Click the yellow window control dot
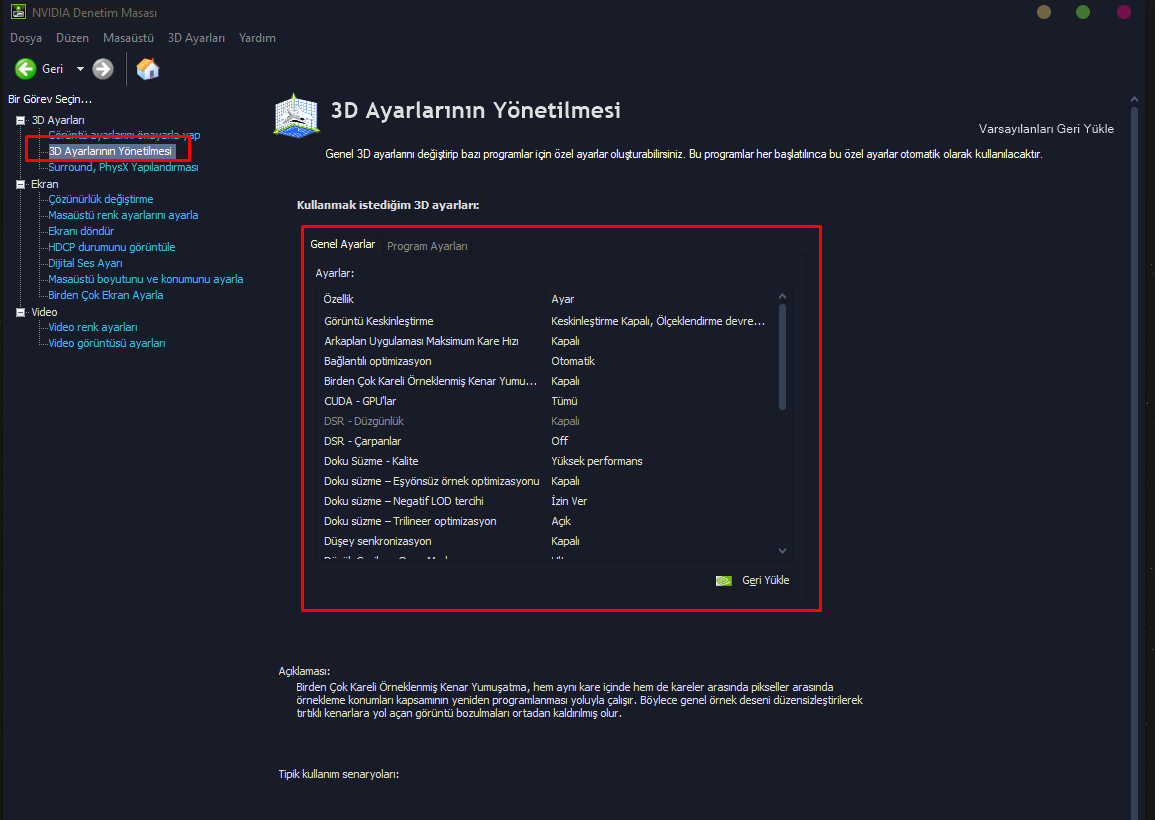 [x=1044, y=12]
